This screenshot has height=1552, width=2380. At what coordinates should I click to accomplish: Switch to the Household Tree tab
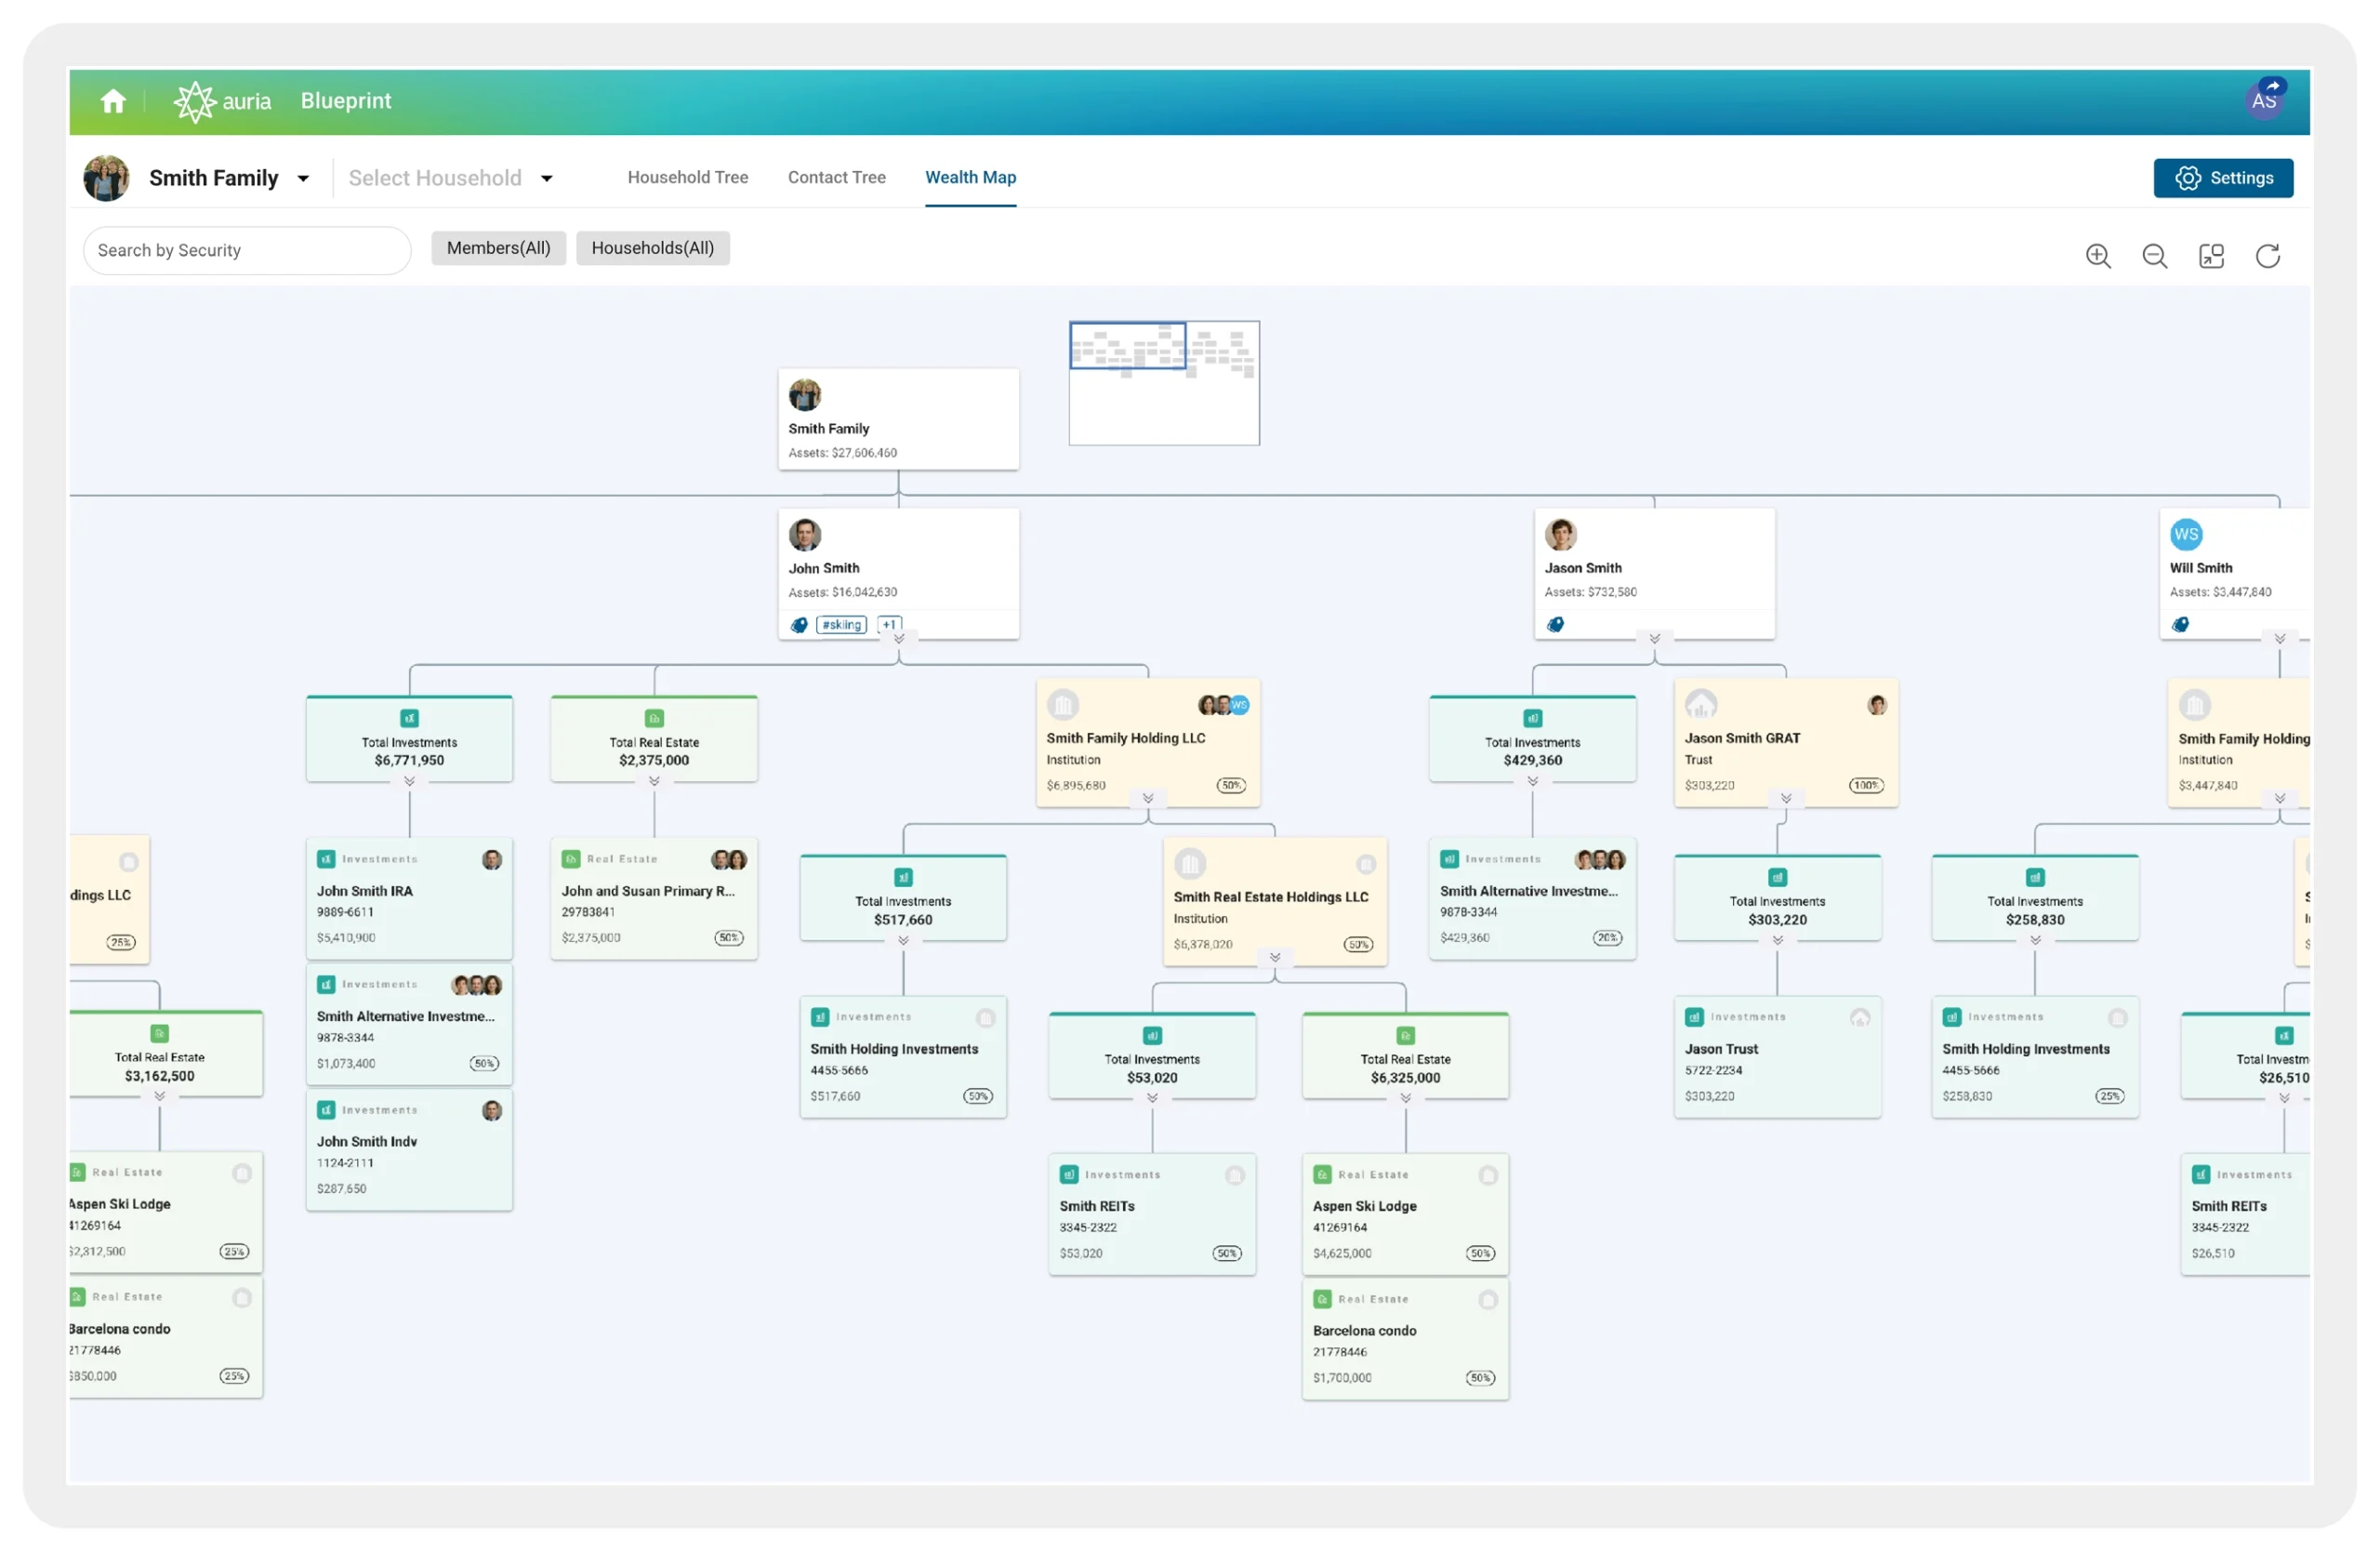(687, 177)
